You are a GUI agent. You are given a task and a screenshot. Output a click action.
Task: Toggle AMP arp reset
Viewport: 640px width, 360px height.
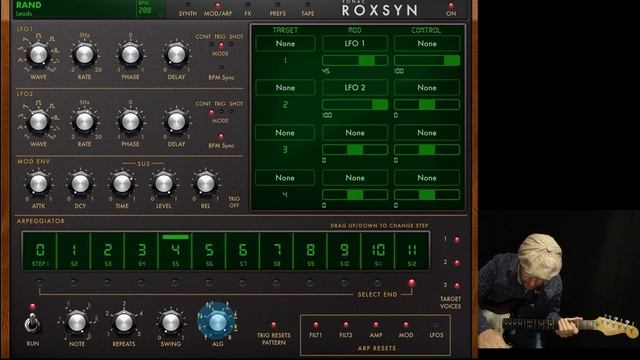[x=376, y=325]
